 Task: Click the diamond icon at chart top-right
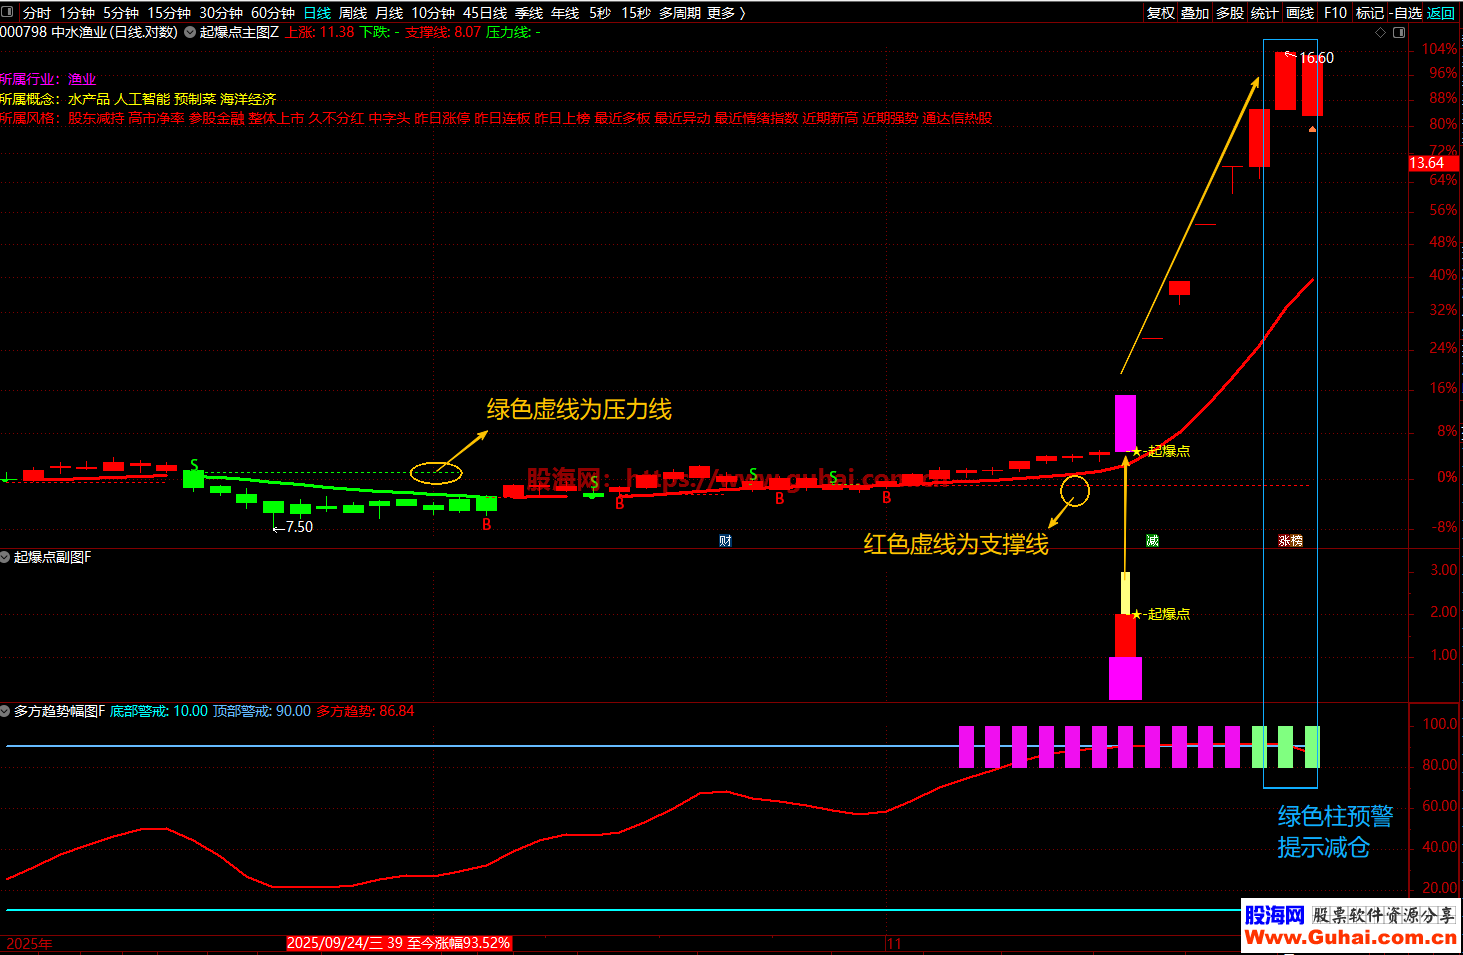coord(1381,32)
